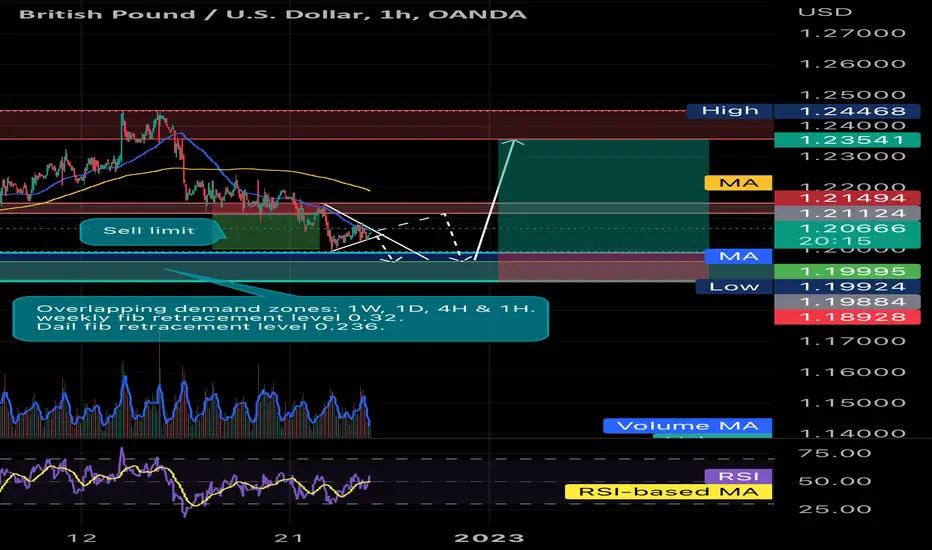
Task: Select the orange MA indicator label
Action: click(x=738, y=183)
